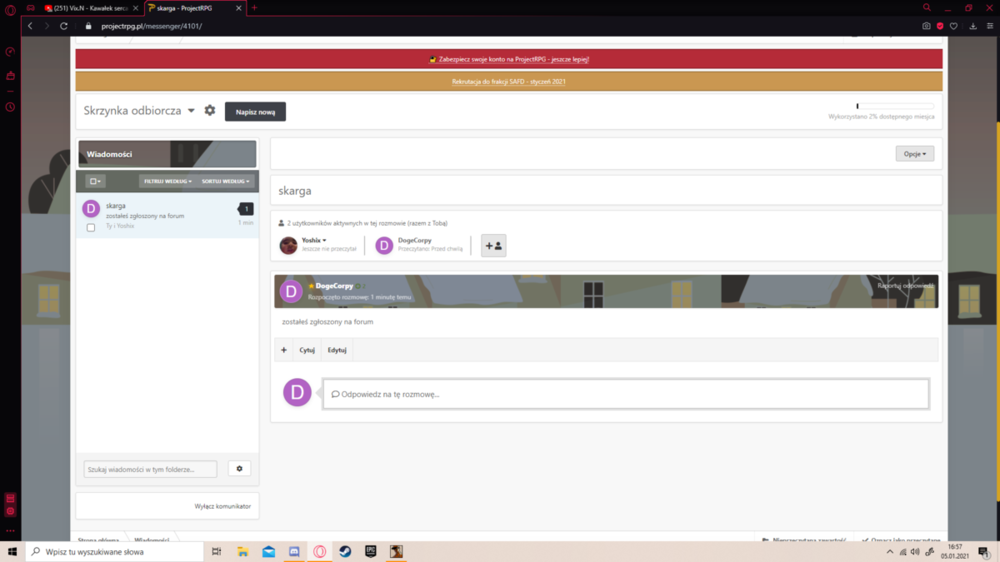Click unread count badge on skarga

click(246, 209)
